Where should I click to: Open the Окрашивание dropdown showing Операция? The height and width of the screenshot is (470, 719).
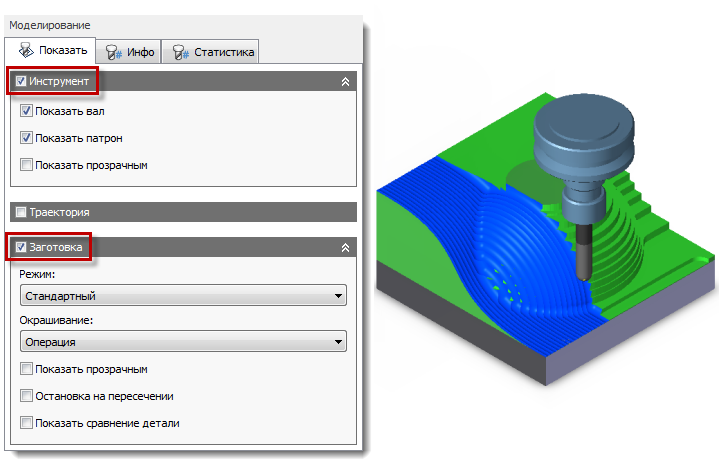(x=183, y=342)
